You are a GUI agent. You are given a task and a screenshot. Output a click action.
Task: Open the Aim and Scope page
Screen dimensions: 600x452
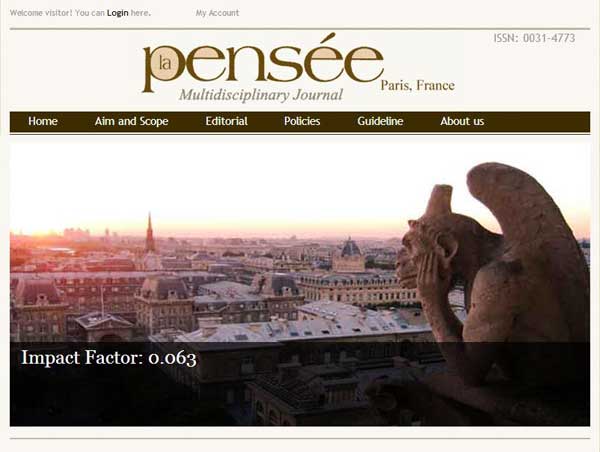point(132,121)
